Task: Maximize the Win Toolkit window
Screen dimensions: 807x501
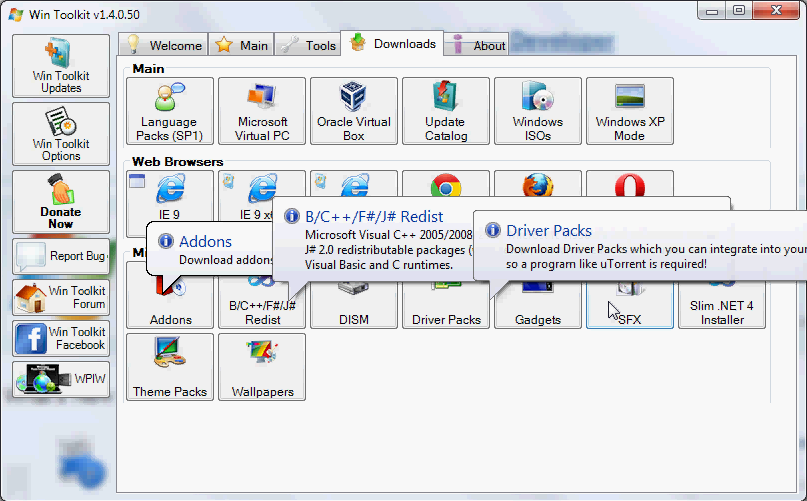Action: click(739, 10)
